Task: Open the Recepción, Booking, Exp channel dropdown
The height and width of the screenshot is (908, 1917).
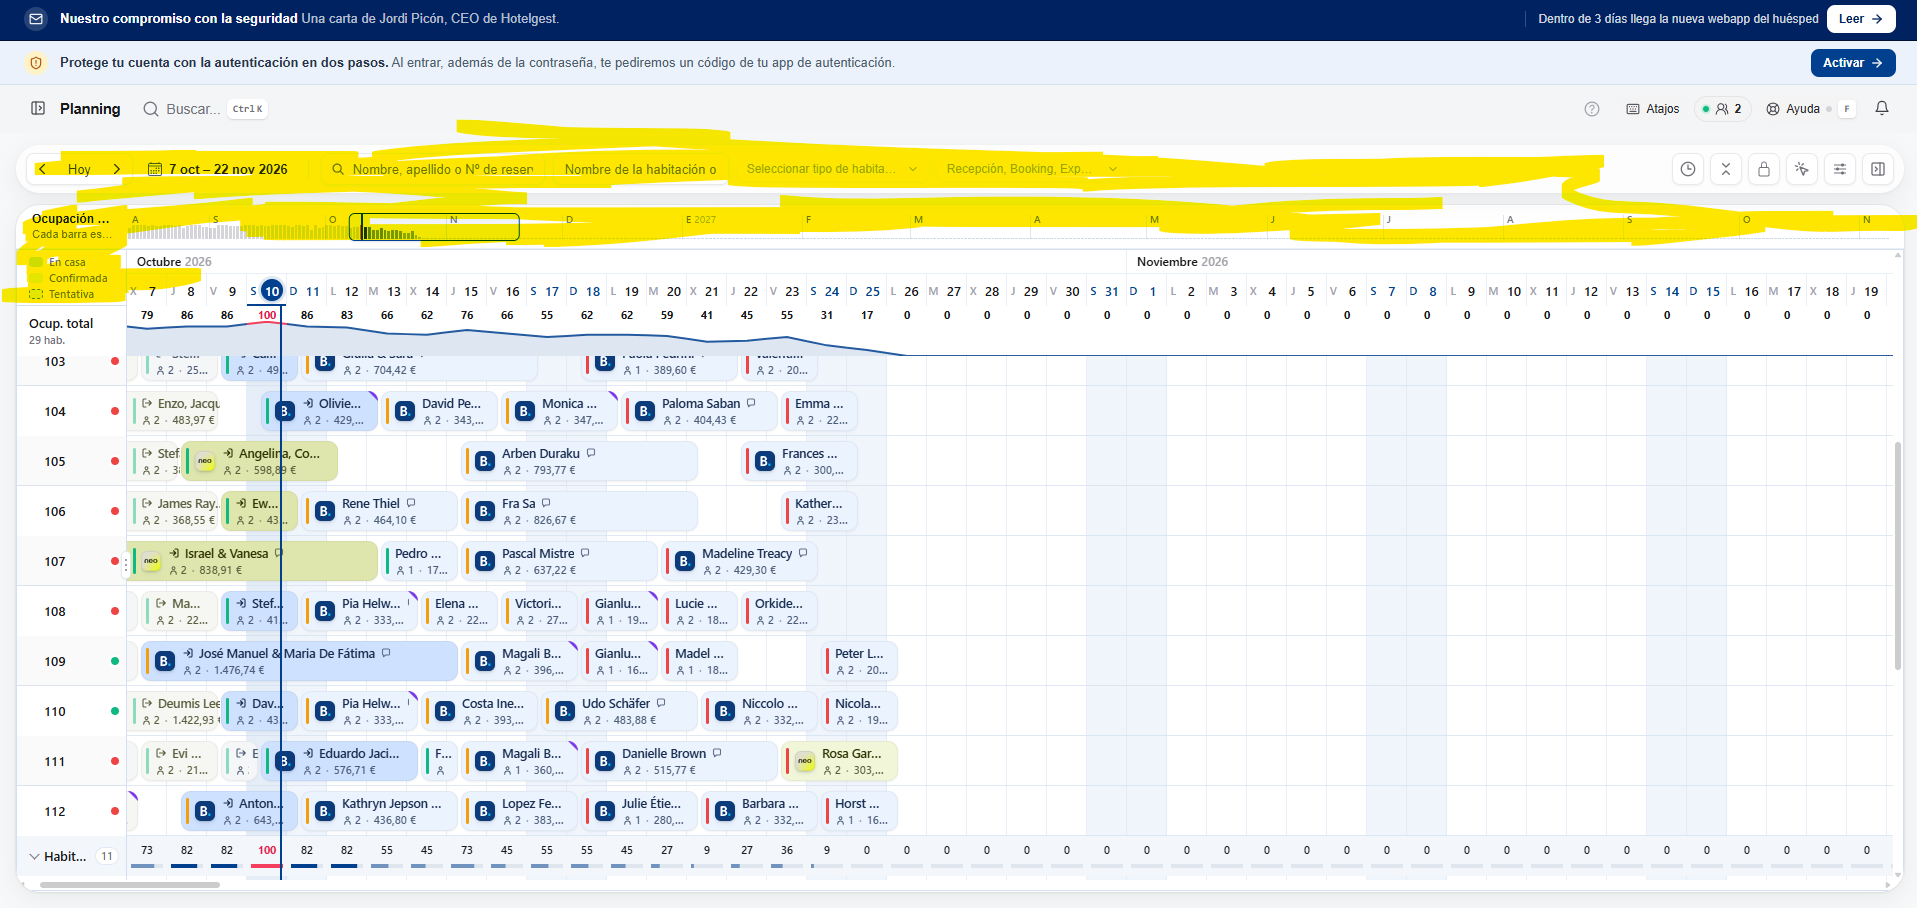Action: coord(1031,169)
